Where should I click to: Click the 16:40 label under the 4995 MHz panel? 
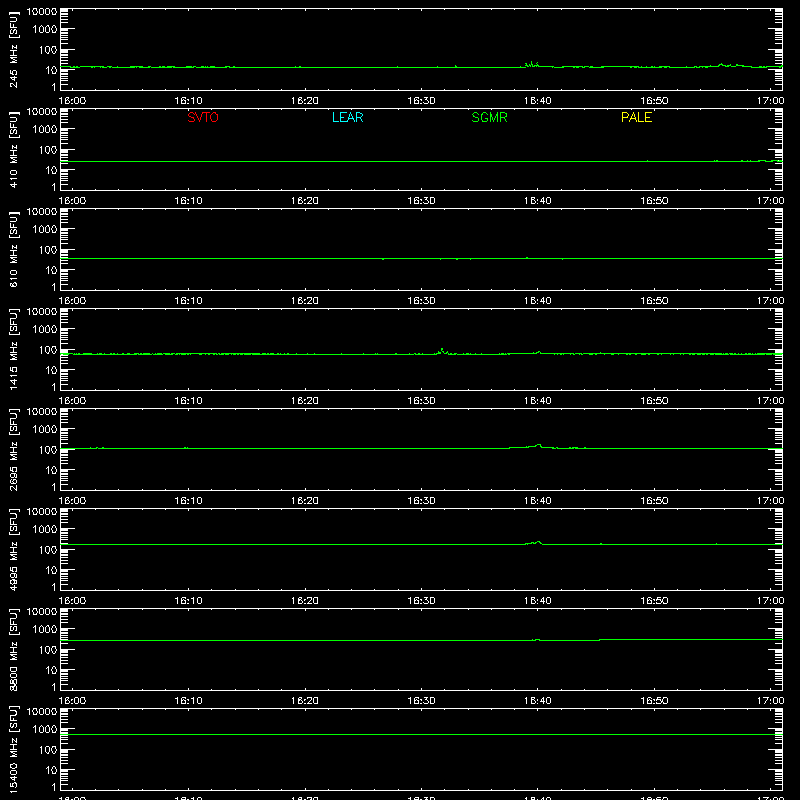pyautogui.click(x=538, y=601)
